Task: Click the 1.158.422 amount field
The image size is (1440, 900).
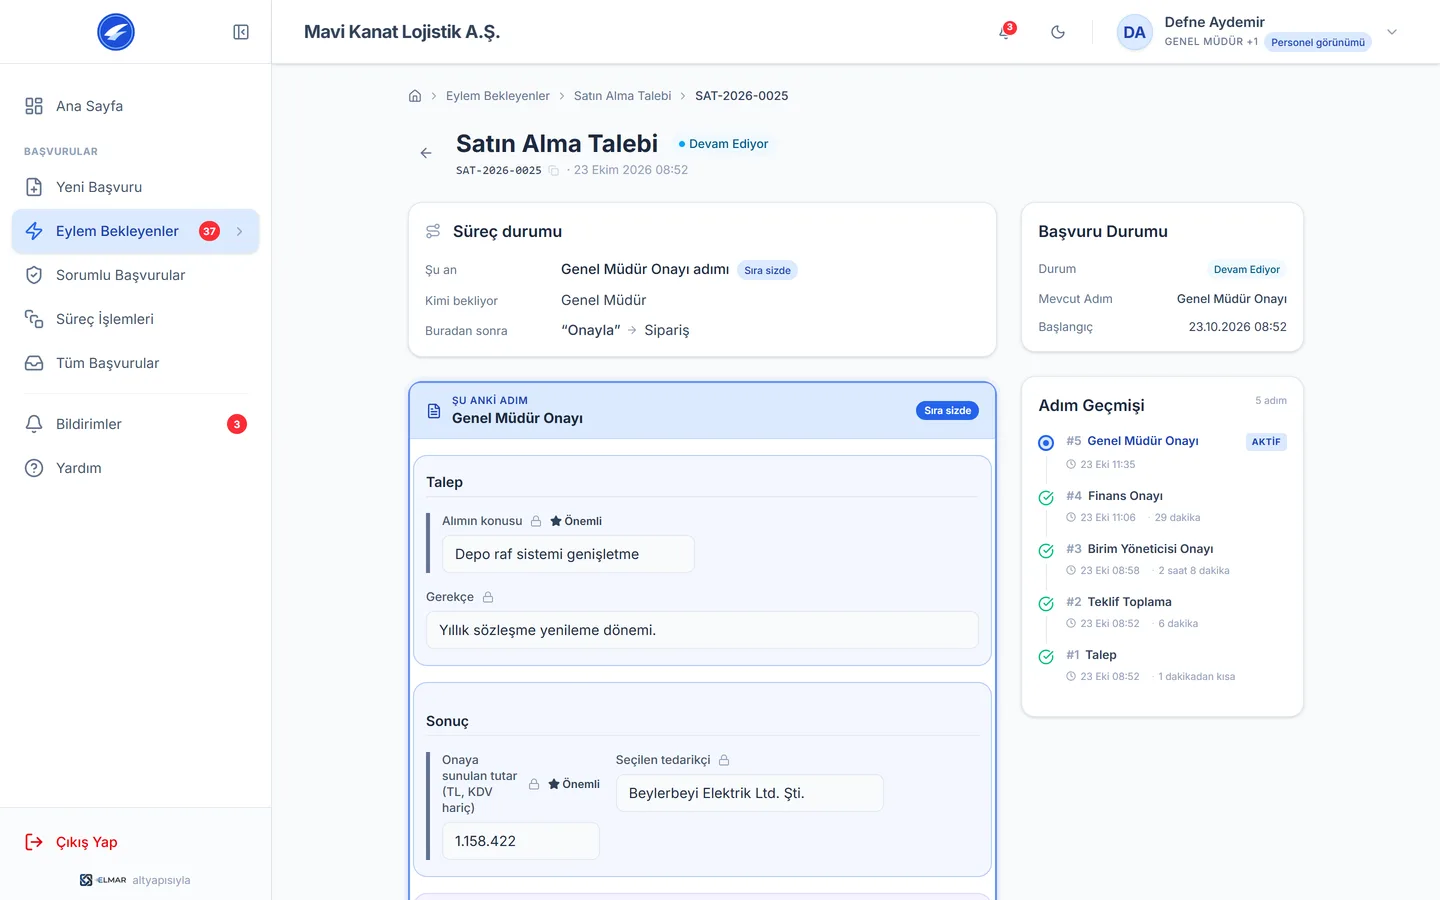Action: (521, 841)
